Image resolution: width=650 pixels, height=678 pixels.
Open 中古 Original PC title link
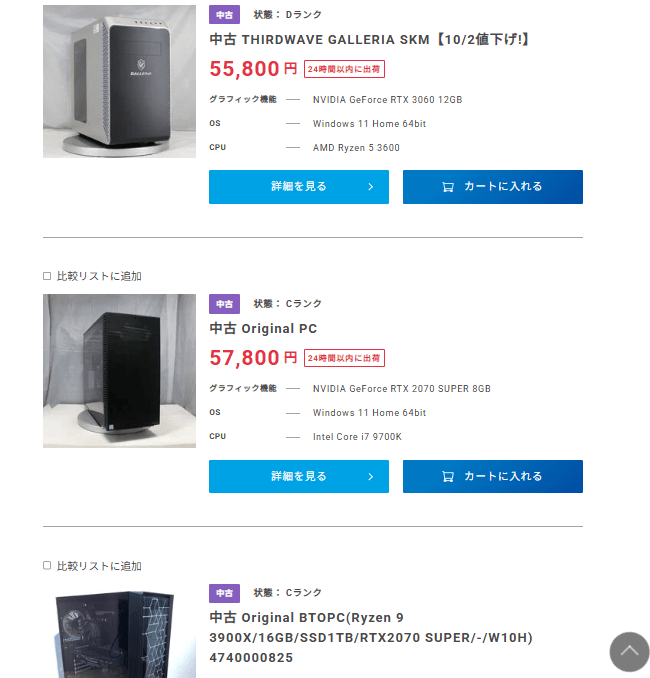point(263,329)
